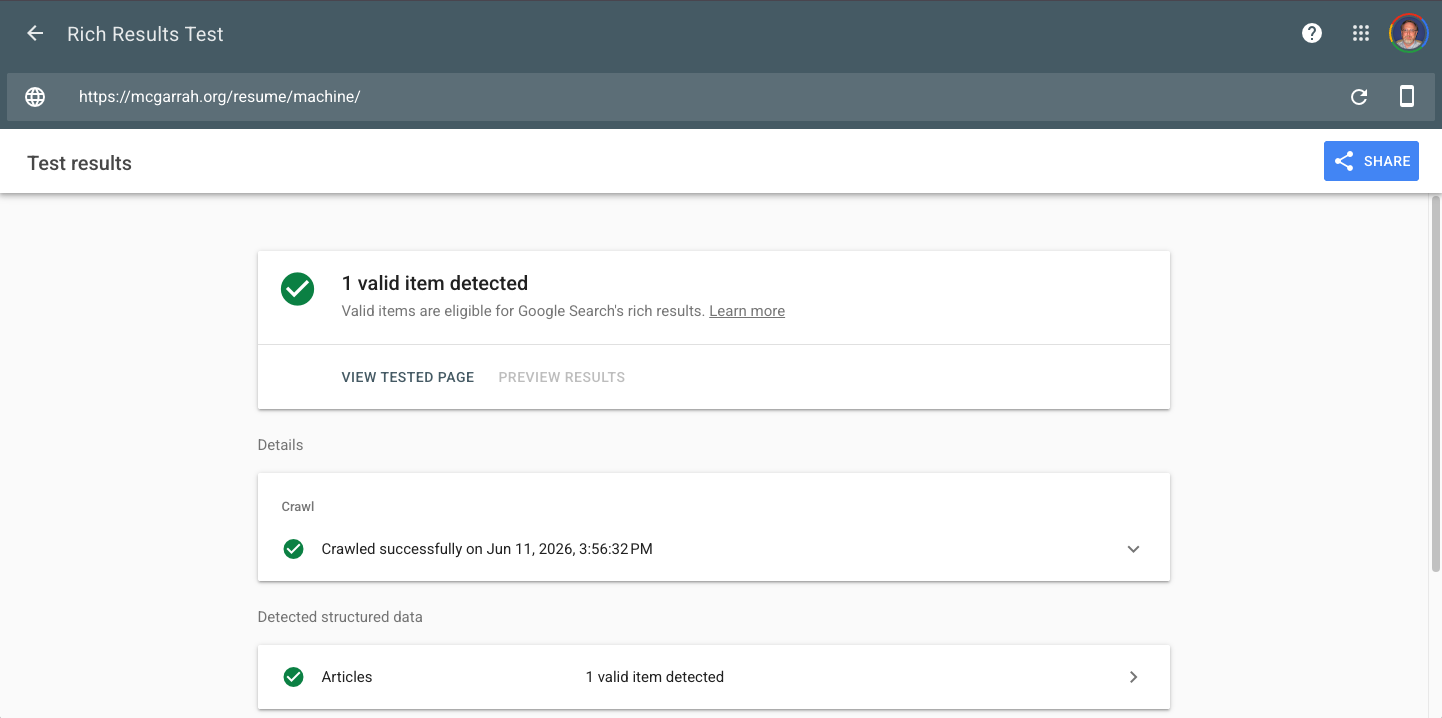
Task: Switch user agent via smartphone icon
Action: point(1407,96)
